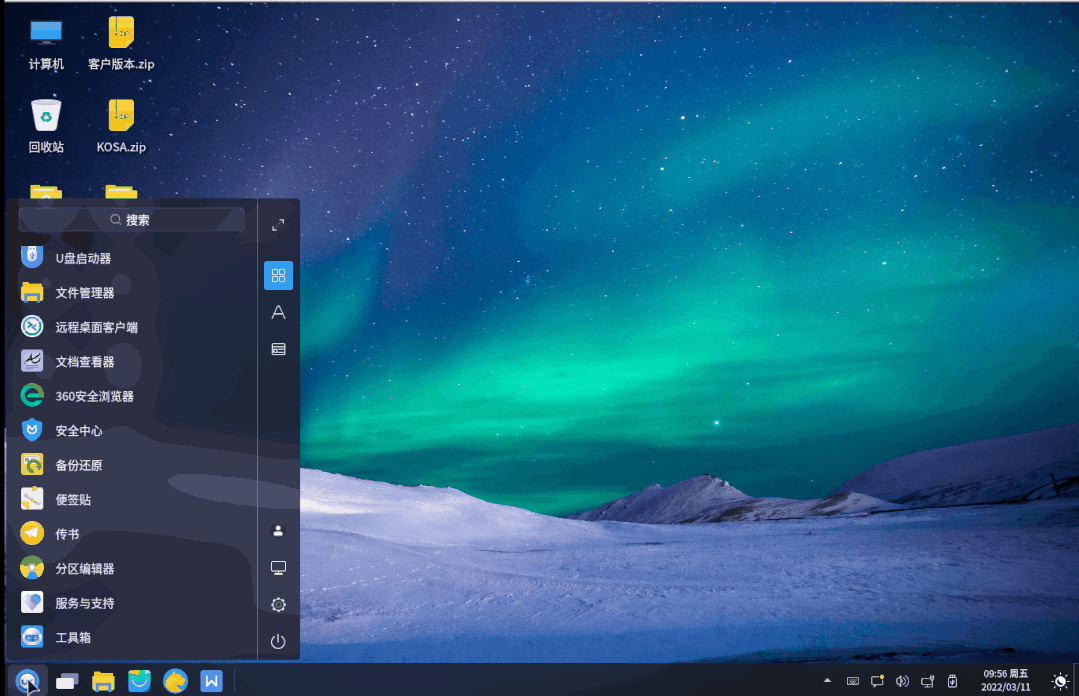Switch to function category view in menu

point(278,349)
